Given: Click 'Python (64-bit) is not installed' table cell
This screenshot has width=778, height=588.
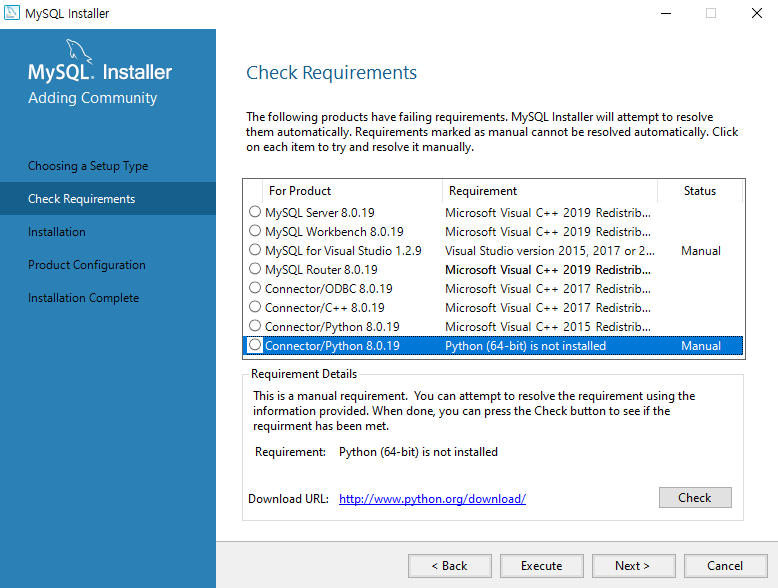Looking at the screenshot, I should [525, 346].
